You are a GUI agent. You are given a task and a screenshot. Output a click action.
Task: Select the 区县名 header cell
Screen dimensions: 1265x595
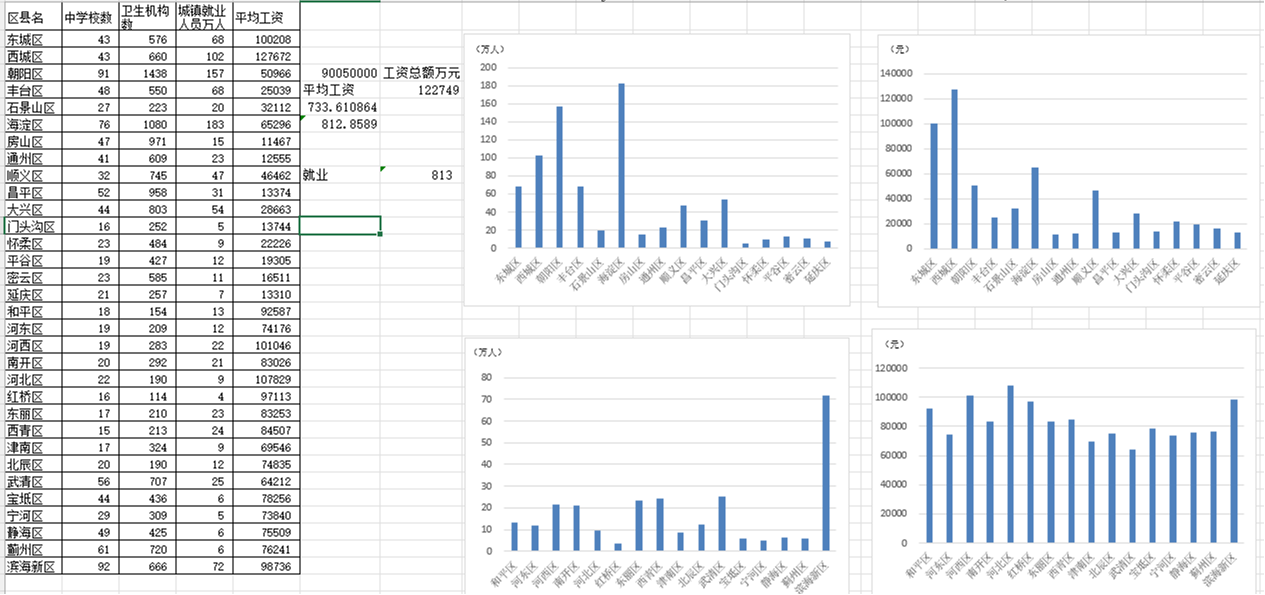pyautogui.click(x=31, y=17)
